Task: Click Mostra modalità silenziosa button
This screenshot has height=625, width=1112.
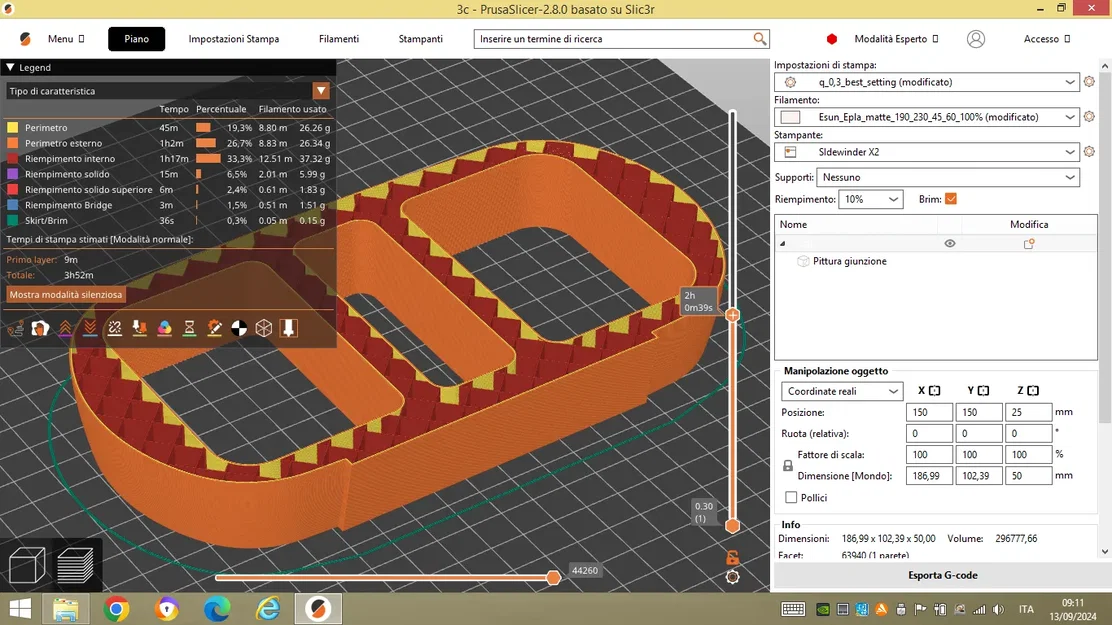Action: point(66,294)
